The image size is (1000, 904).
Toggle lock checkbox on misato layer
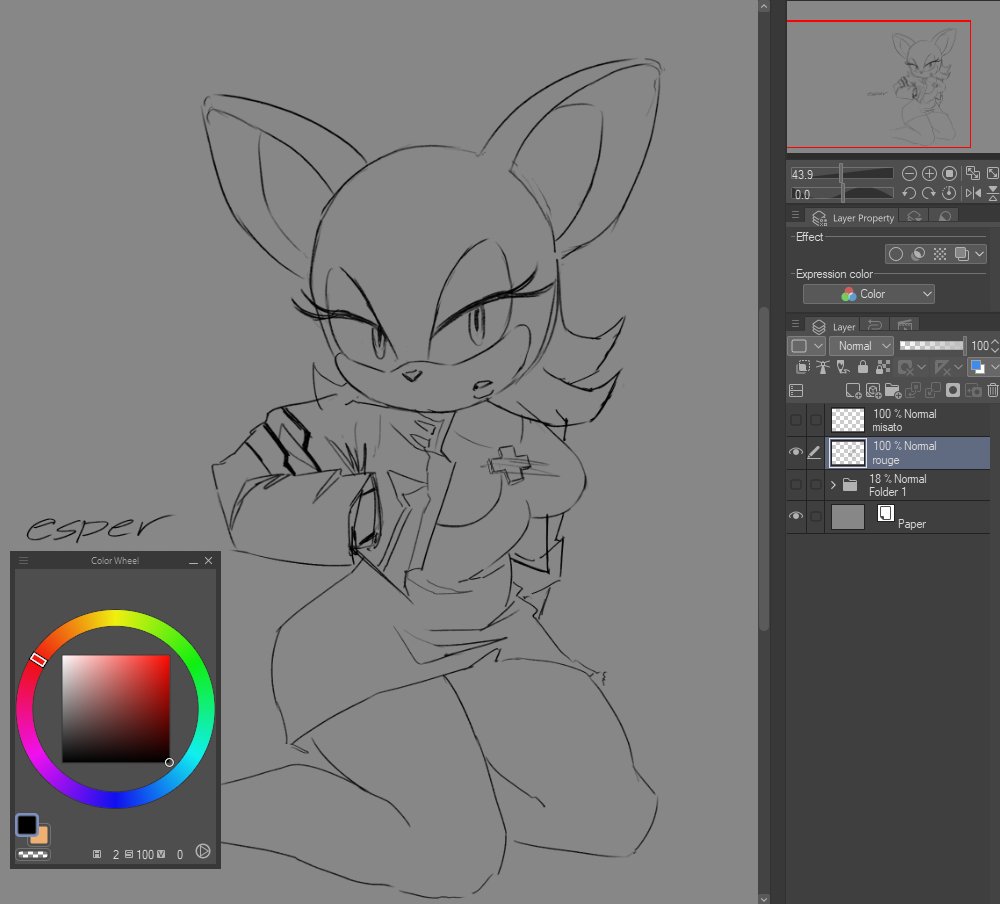pyautogui.click(x=816, y=420)
